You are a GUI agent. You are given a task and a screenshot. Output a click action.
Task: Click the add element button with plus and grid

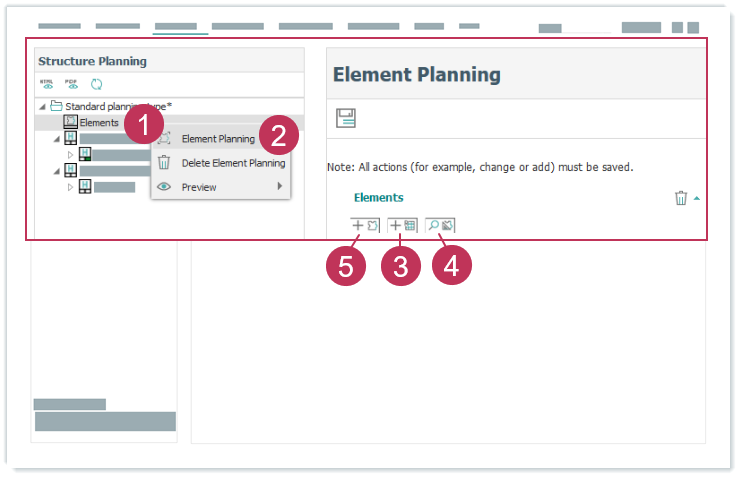tap(403, 226)
